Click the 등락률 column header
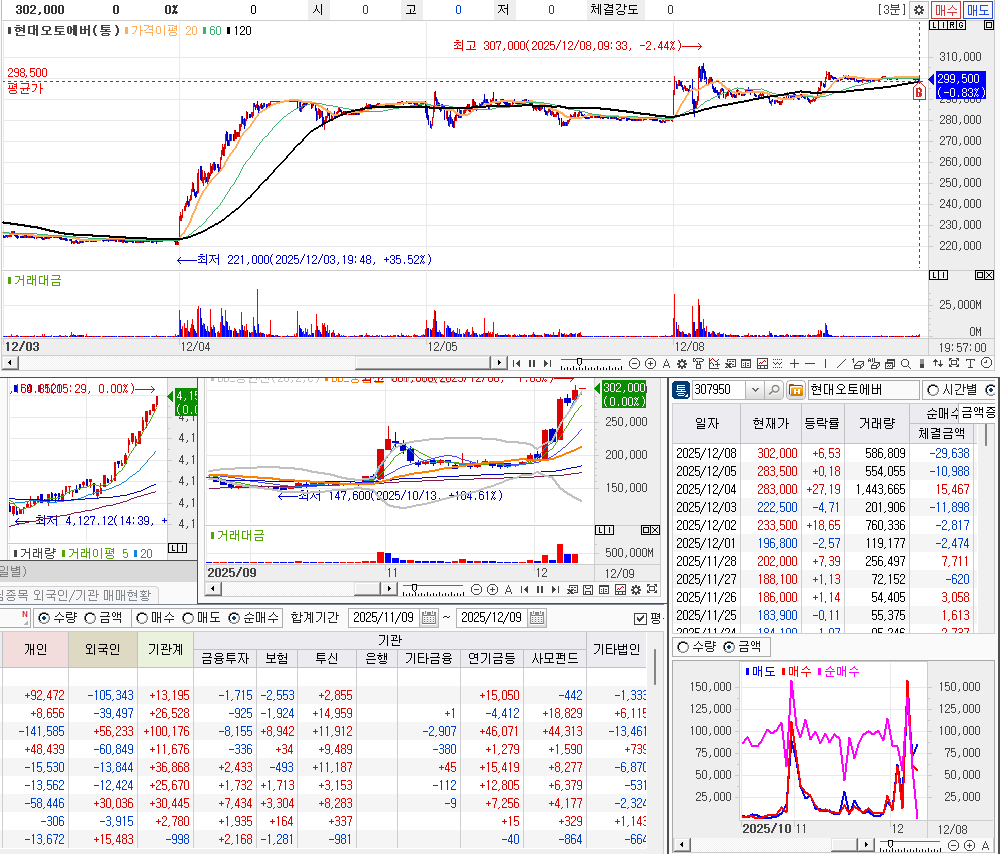This screenshot has width=1000, height=854. [x=823, y=423]
